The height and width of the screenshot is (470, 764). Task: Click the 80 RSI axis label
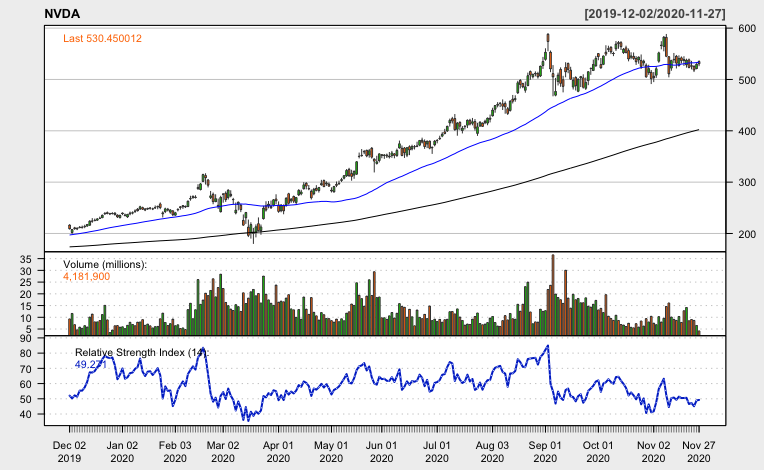click(x=25, y=354)
